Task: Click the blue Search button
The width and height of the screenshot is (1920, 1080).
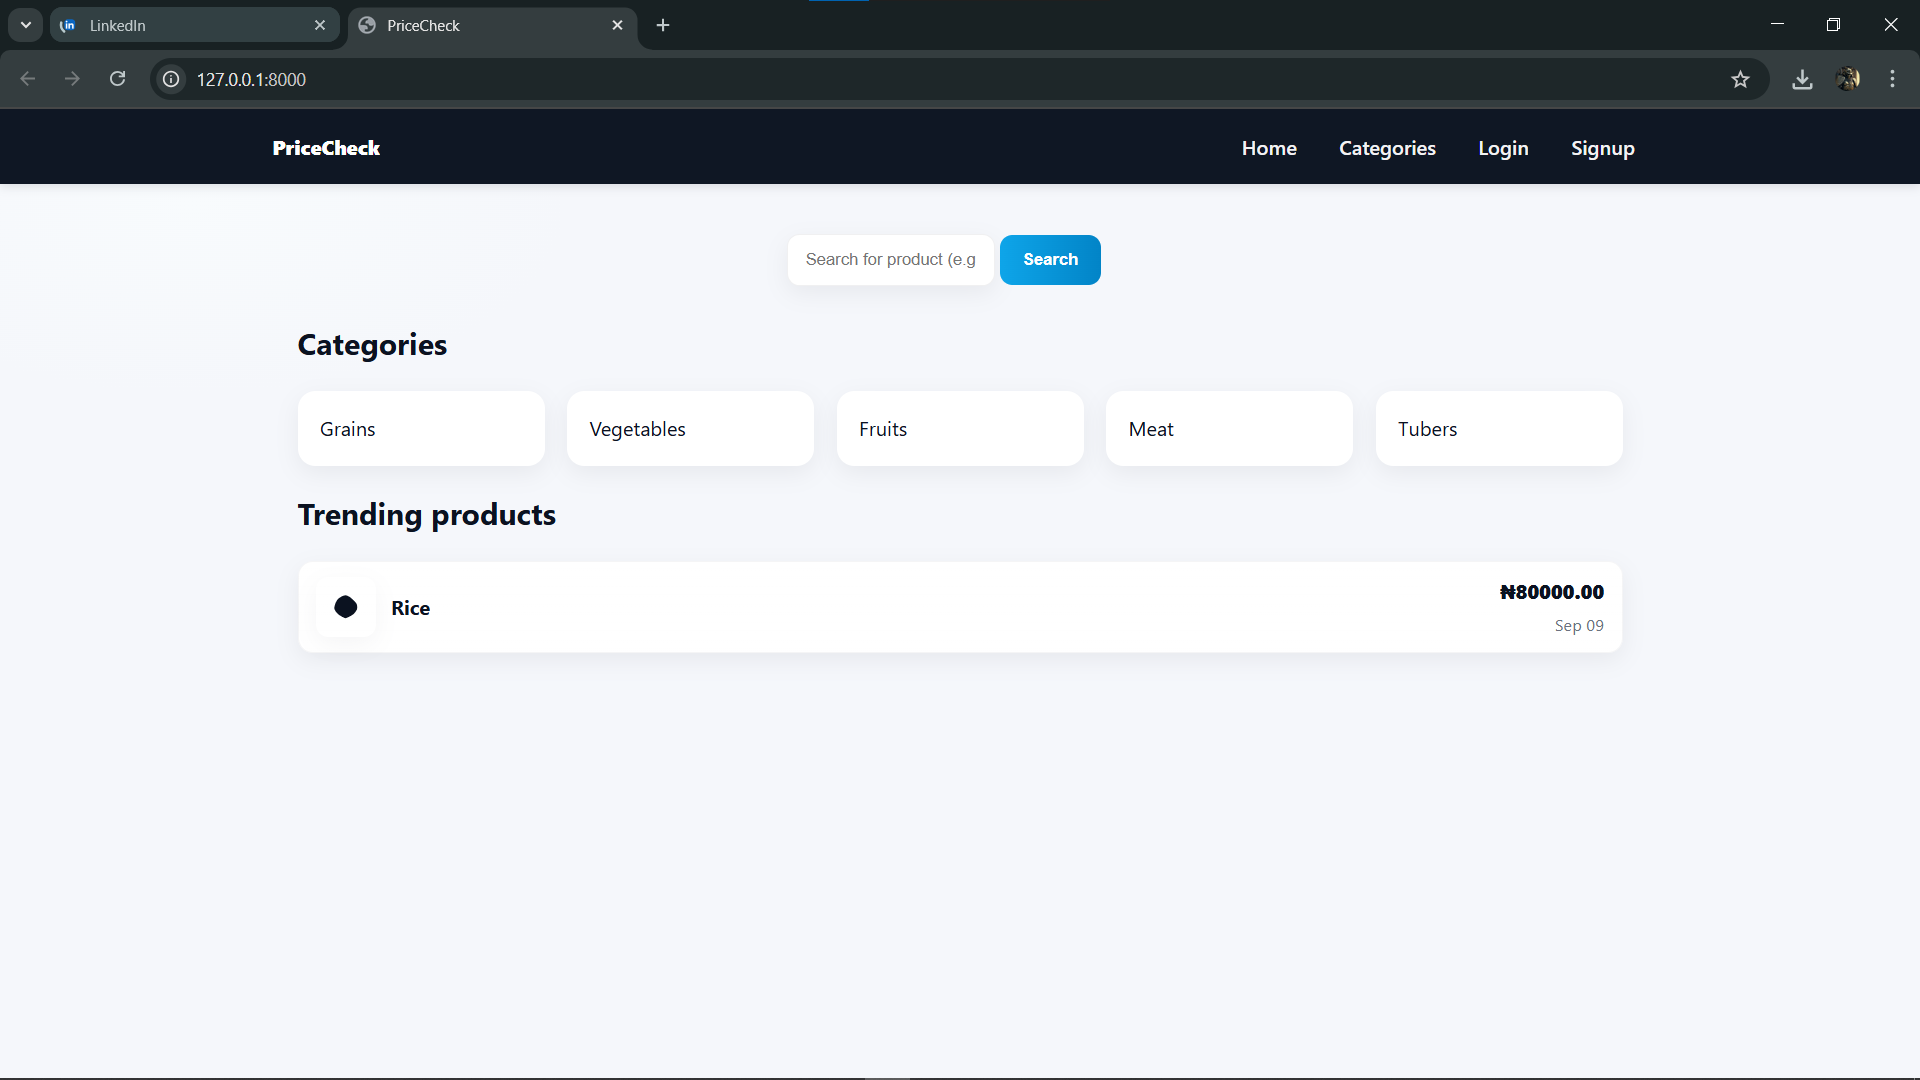Action: 1050,260
